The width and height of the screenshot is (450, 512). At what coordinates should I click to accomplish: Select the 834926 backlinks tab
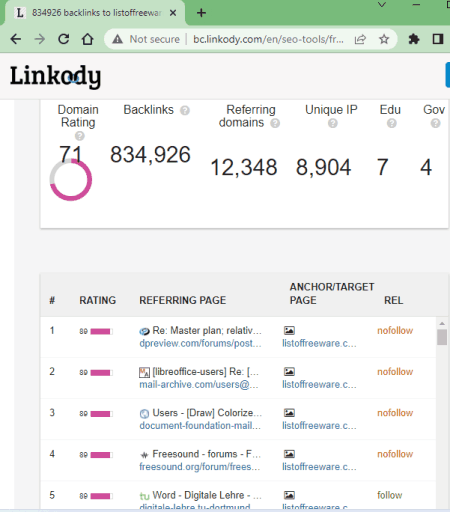pyautogui.click(x=95, y=13)
